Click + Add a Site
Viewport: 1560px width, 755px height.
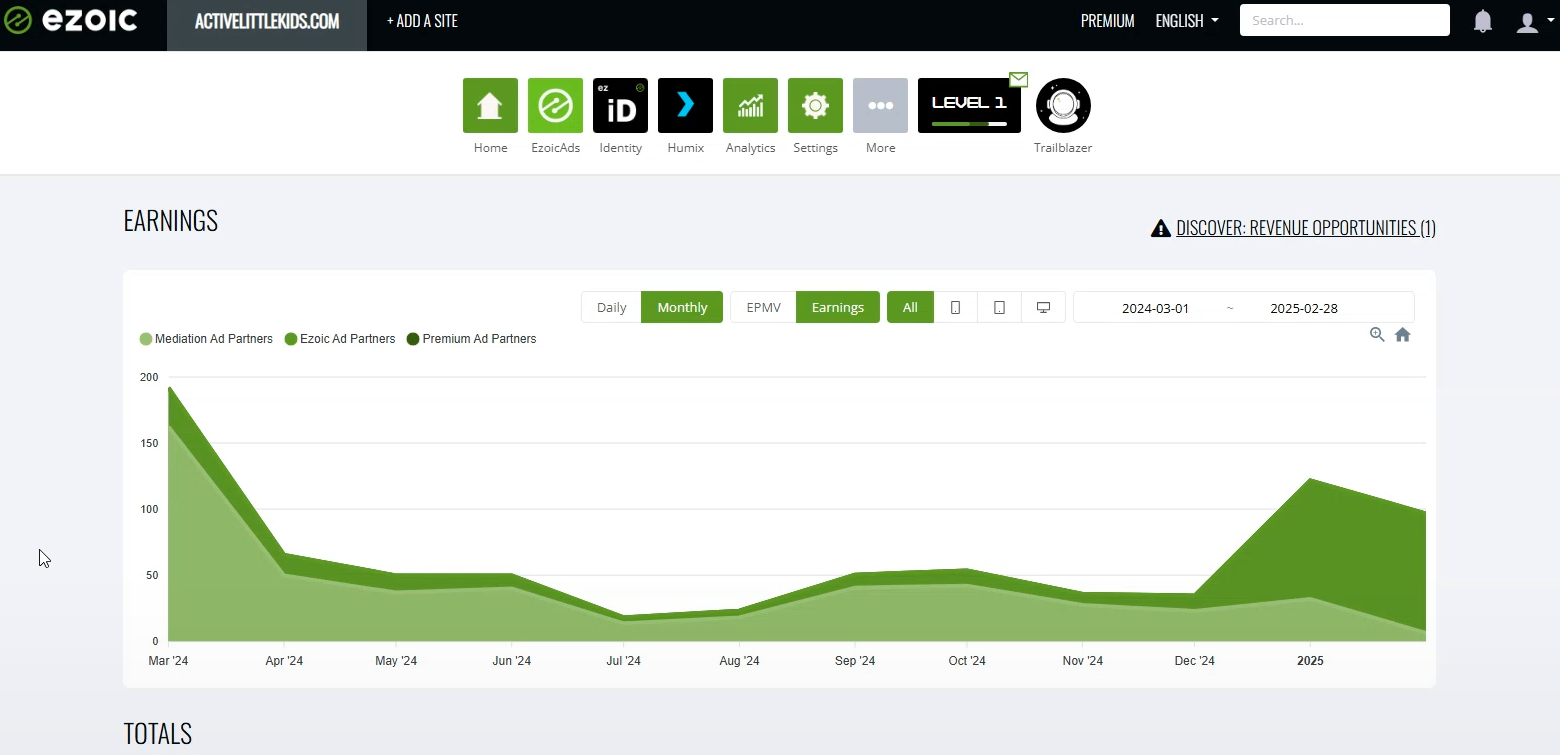(x=422, y=21)
